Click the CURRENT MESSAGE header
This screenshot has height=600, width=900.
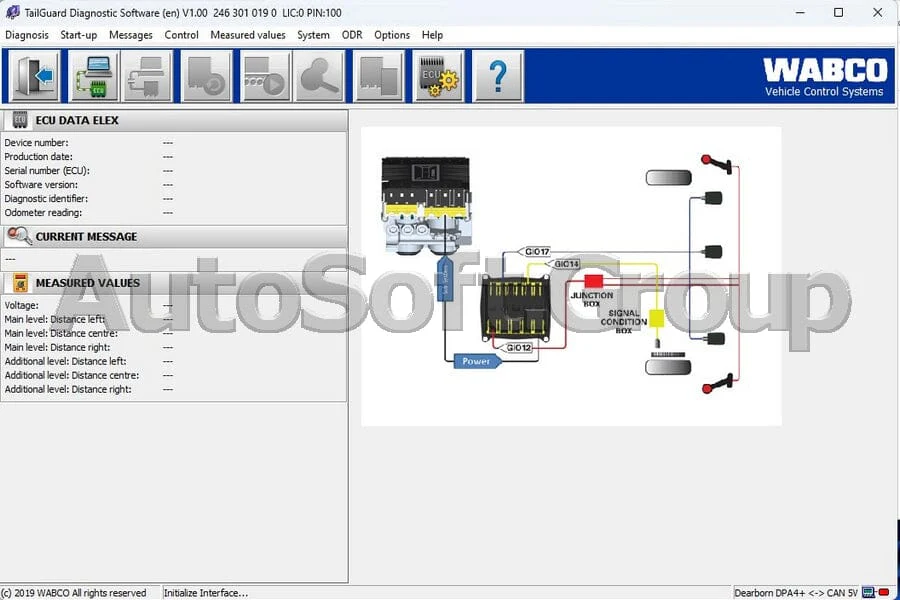[175, 237]
